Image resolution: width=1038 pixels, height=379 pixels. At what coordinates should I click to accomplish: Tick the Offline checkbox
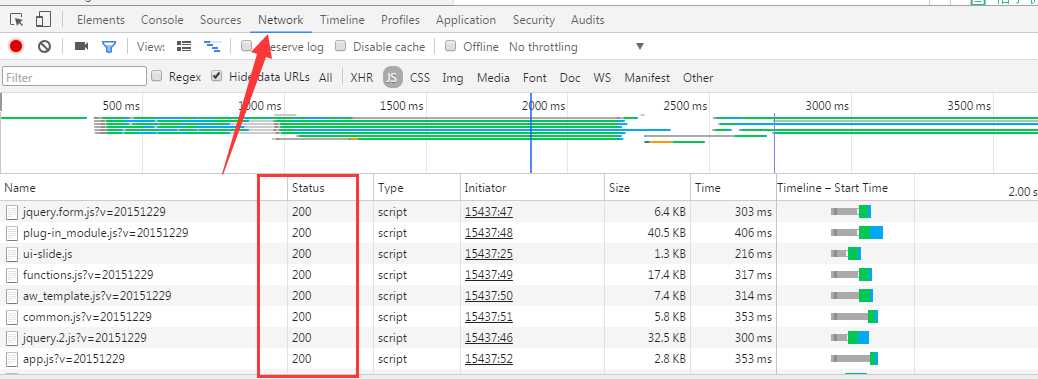point(451,46)
